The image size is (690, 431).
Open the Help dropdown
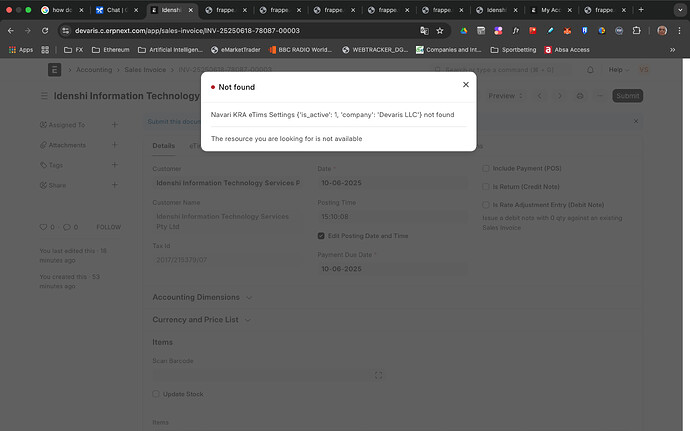point(618,70)
